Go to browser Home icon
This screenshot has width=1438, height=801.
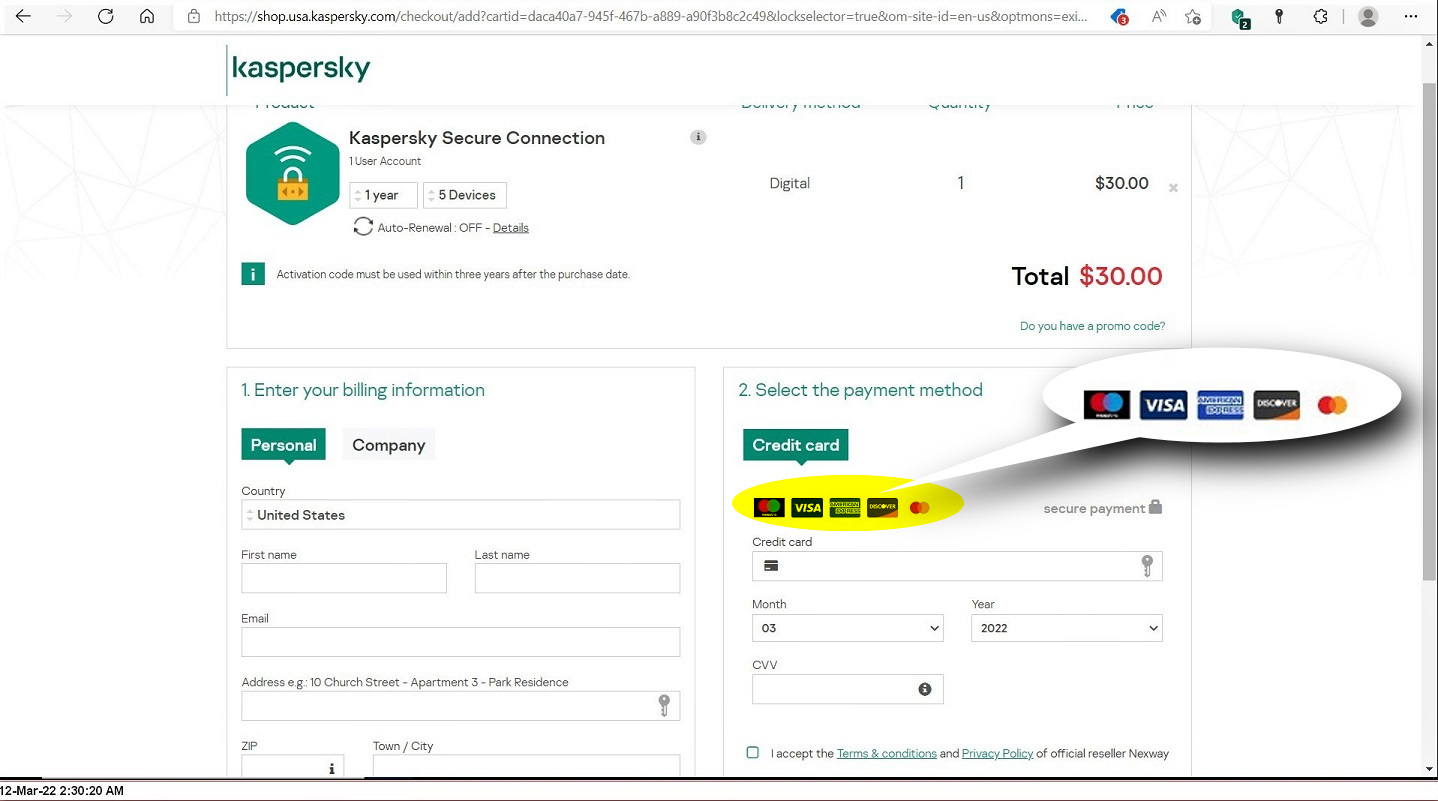point(147,16)
